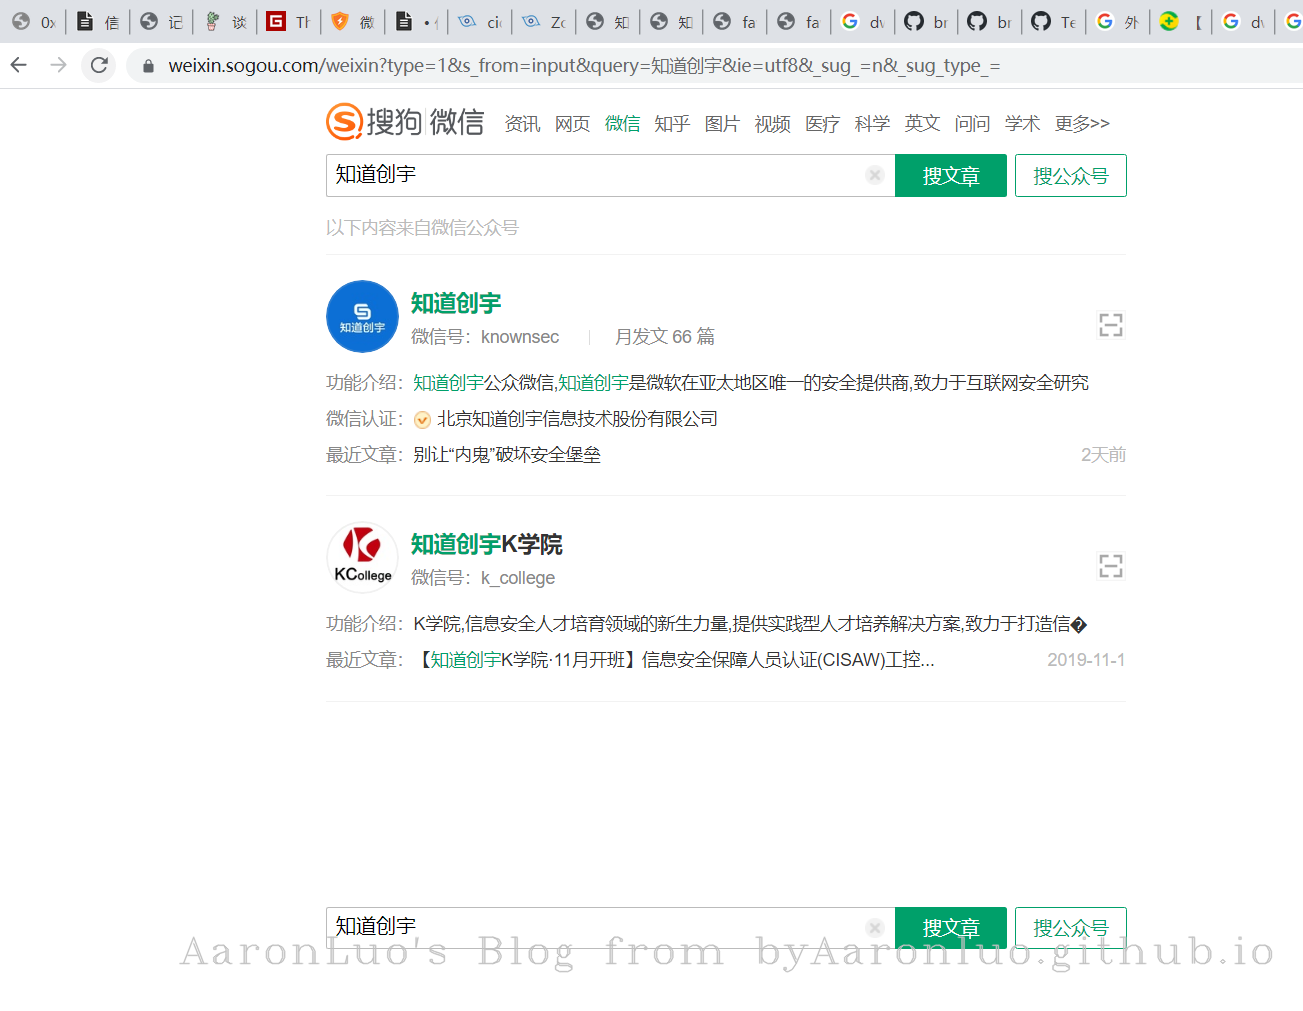
Task: Expand the 更多>> navigation menu
Action: coord(1082,123)
